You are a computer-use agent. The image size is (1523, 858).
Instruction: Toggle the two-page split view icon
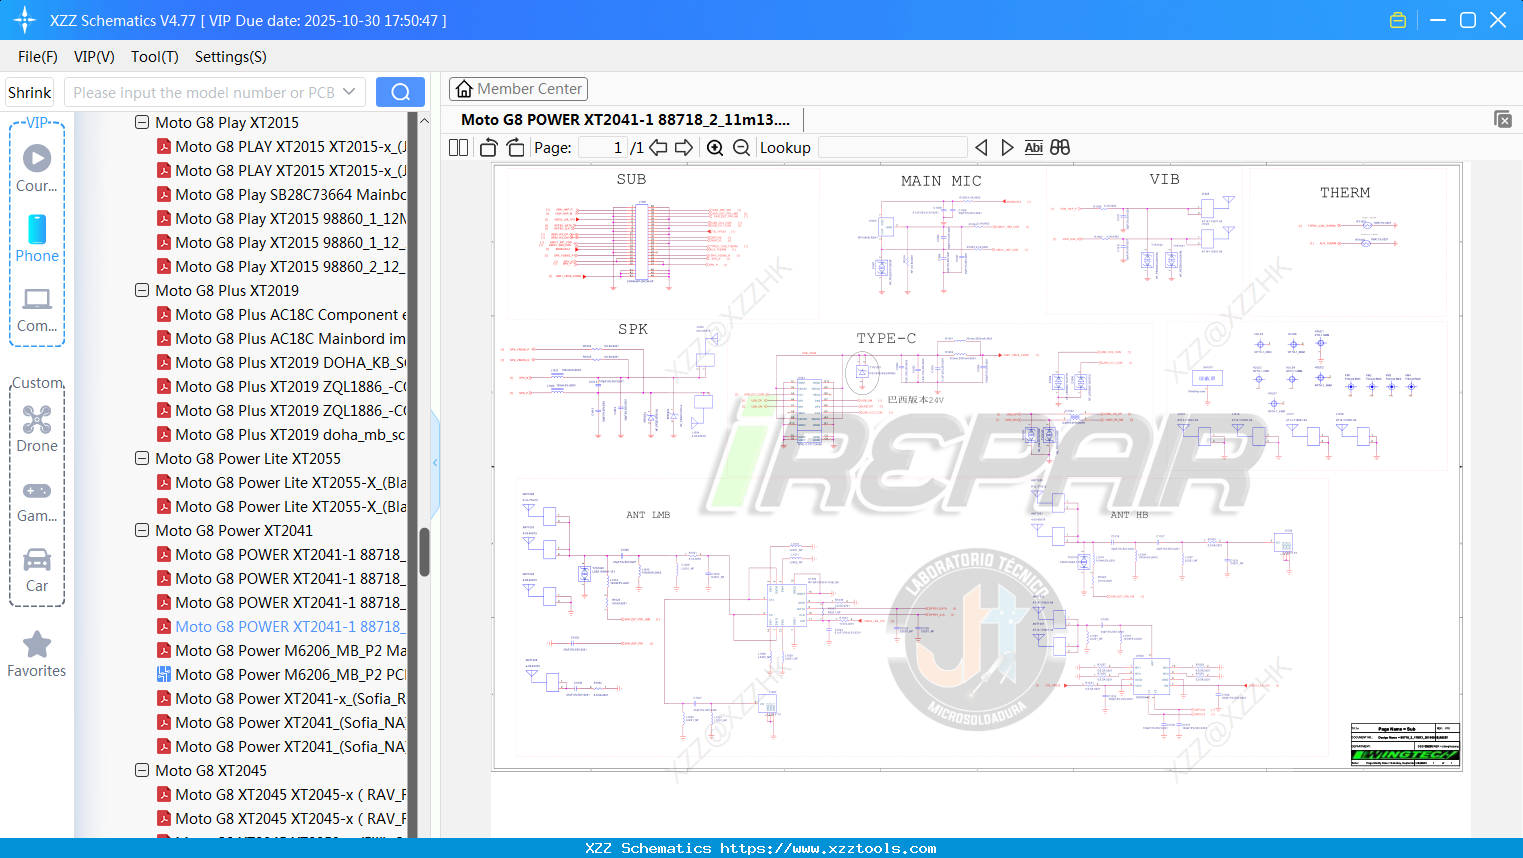(458, 148)
